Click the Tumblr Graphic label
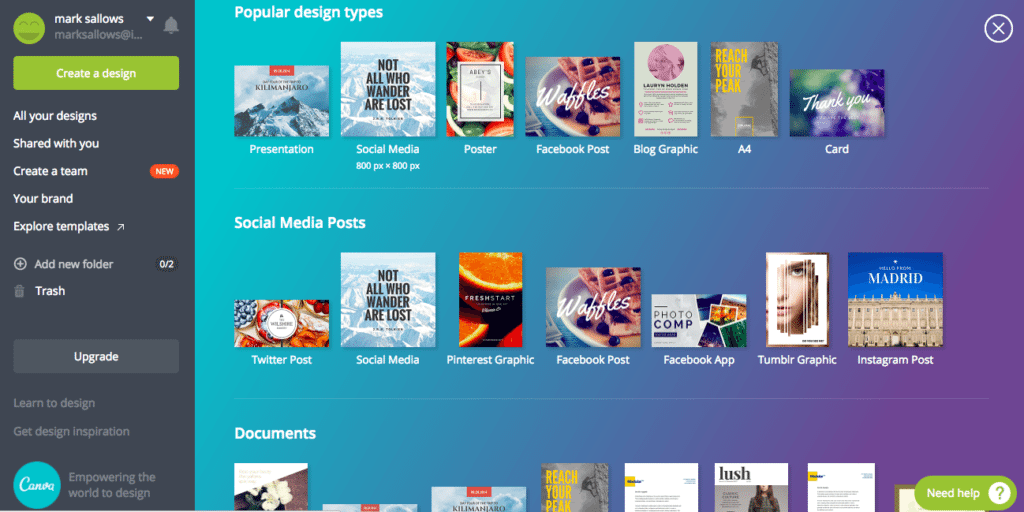Viewport: 1024px width, 512px height. (x=797, y=360)
